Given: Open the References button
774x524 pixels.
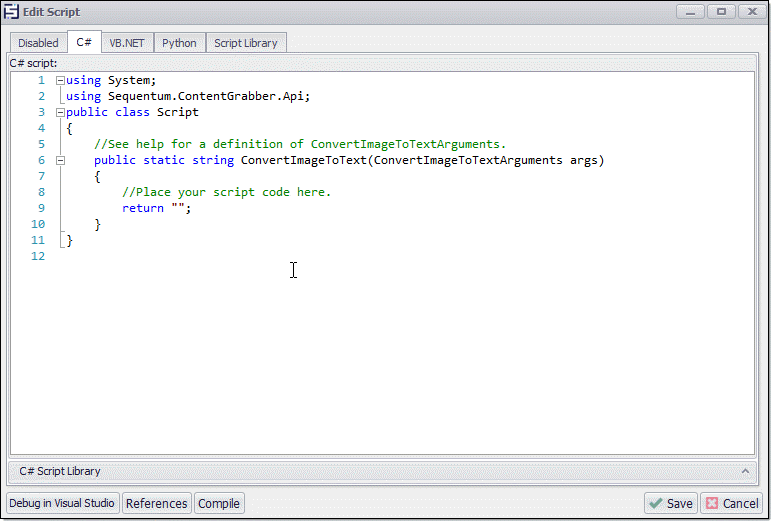Looking at the screenshot, I should click(157, 504).
